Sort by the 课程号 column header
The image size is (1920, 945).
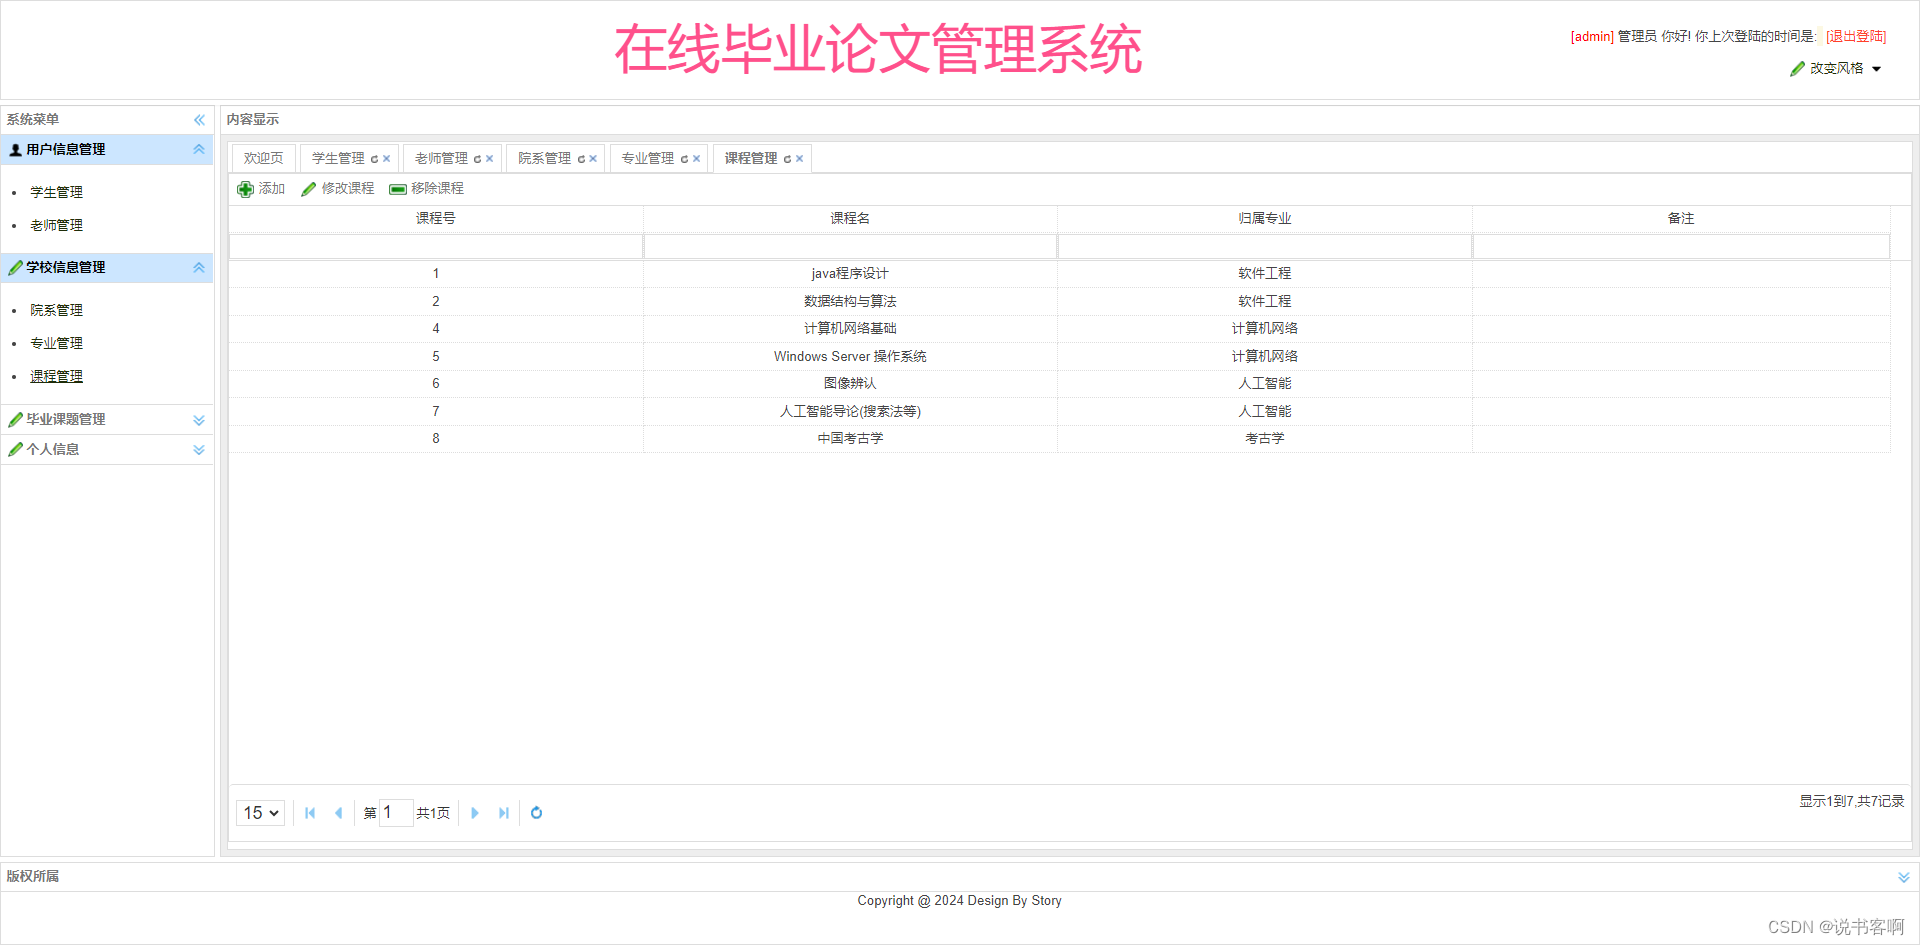pyautogui.click(x=436, y=219)
